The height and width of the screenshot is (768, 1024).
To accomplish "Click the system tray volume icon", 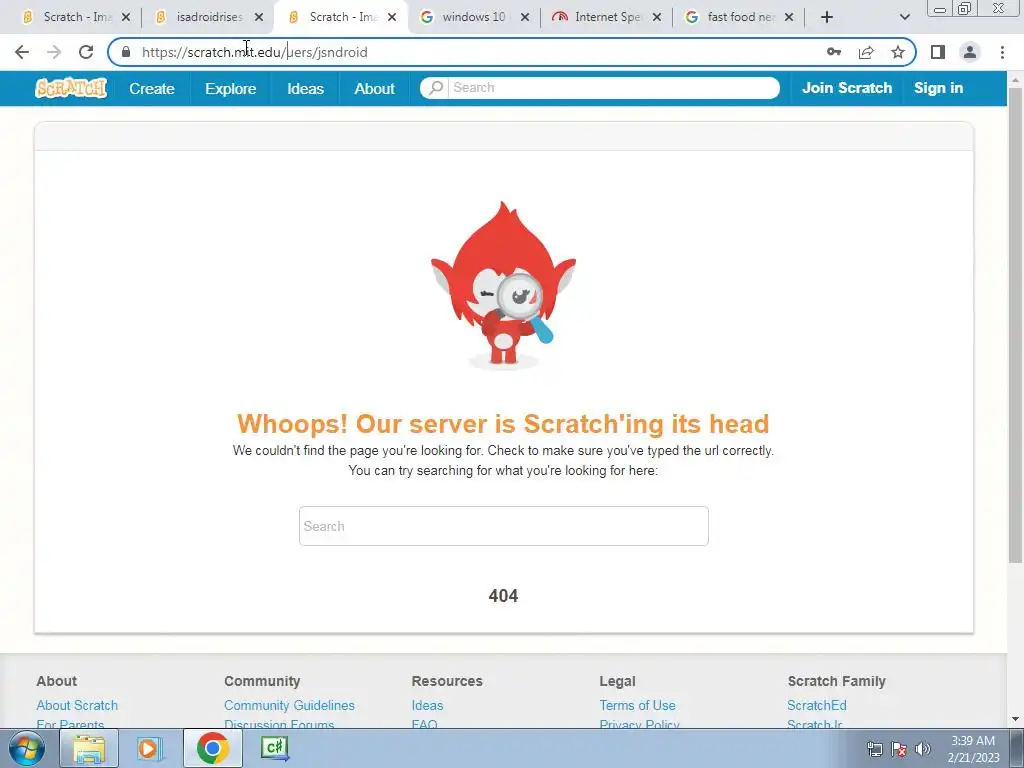I will tap(922, 749).
